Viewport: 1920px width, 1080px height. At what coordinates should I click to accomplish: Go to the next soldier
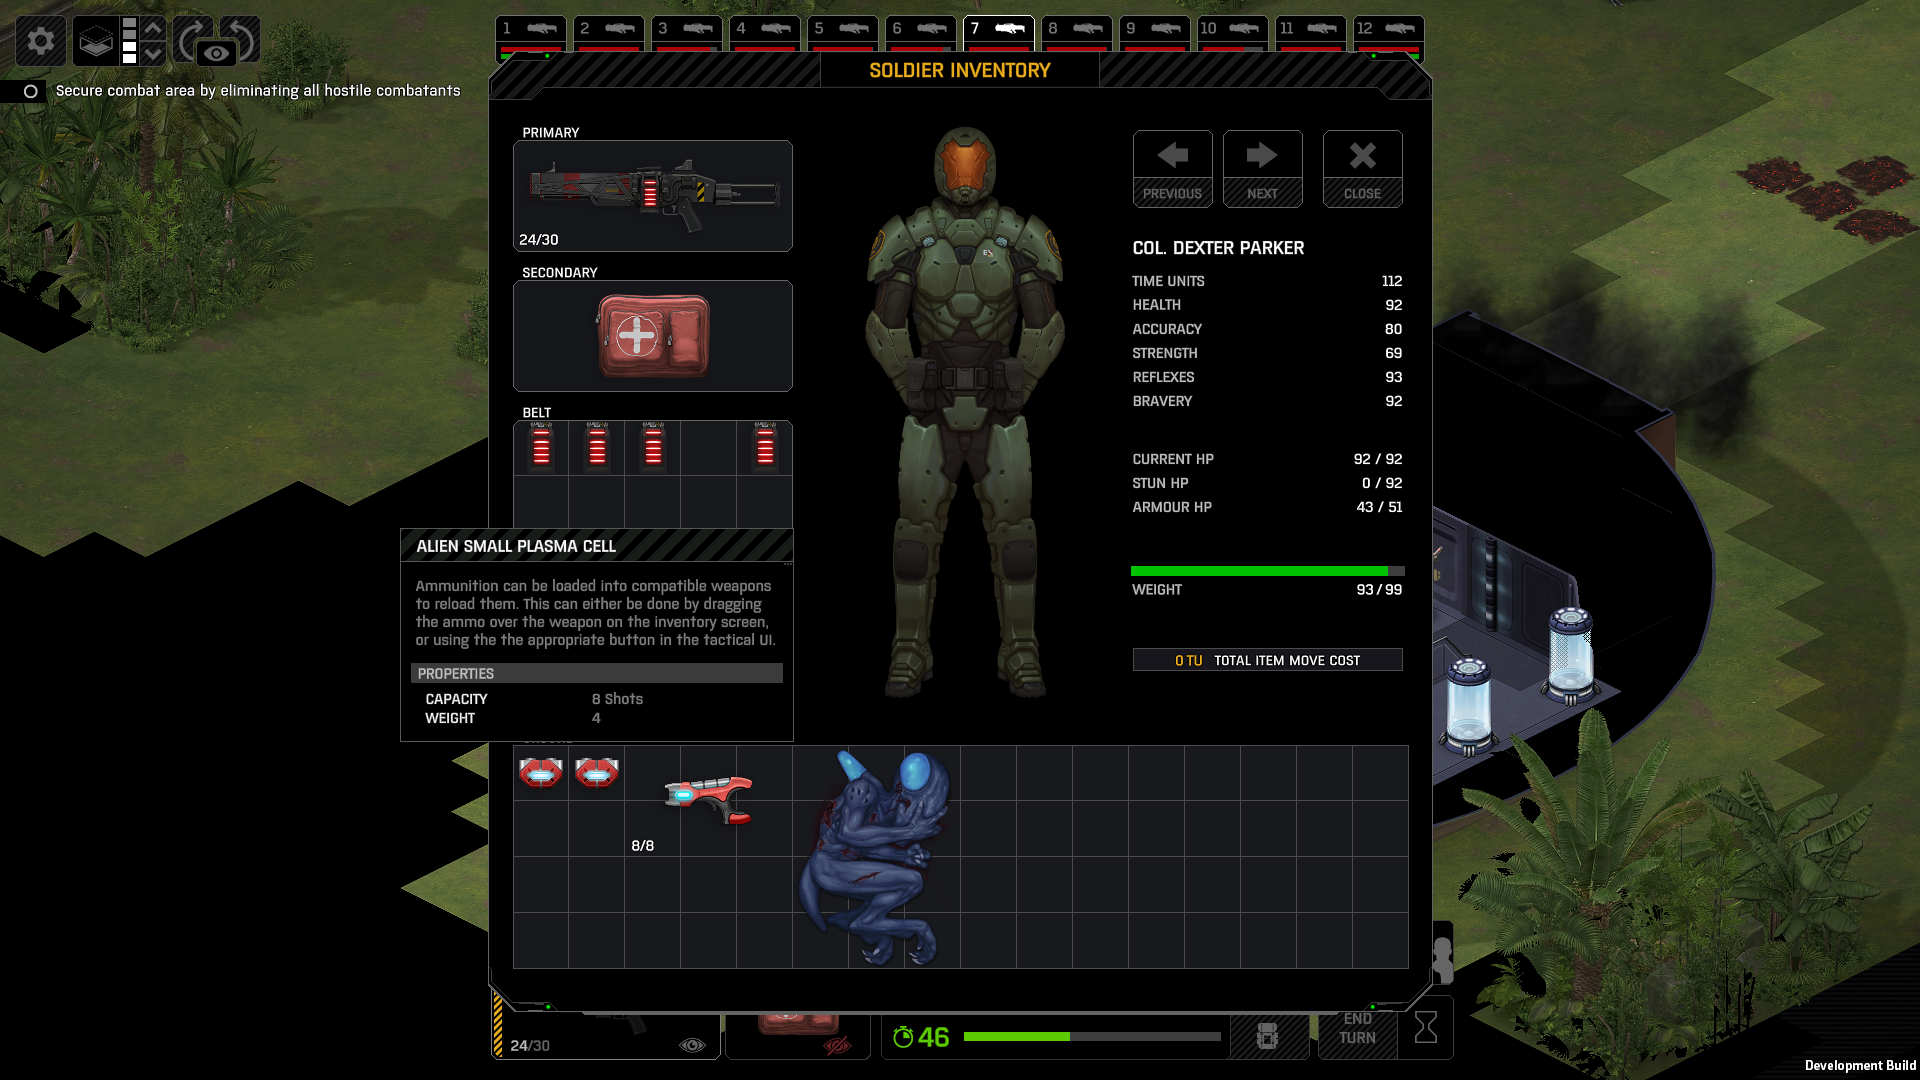pos(1262,169)
